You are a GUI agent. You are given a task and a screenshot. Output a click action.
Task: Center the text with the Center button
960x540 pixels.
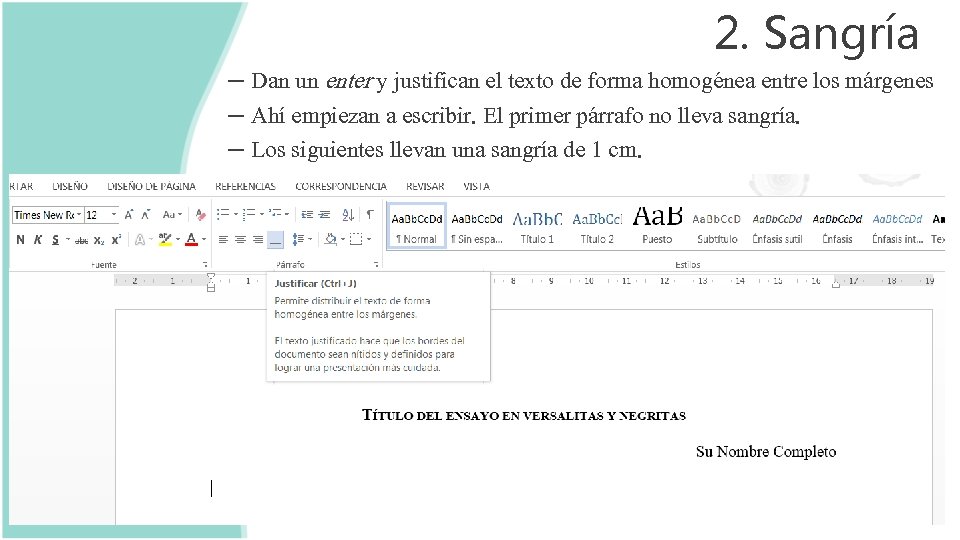(241, 239)
